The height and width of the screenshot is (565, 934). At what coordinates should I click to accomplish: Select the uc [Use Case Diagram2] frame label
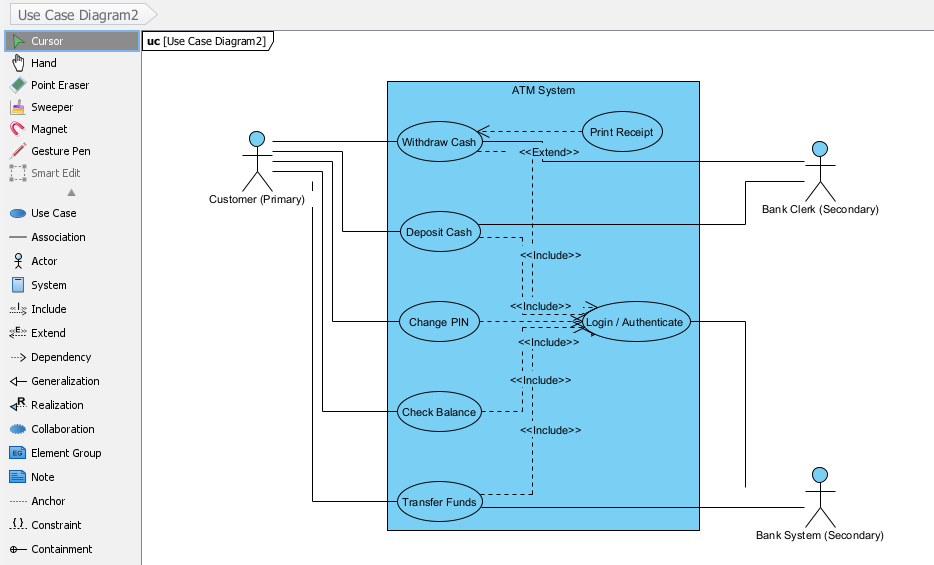point(207,41)
